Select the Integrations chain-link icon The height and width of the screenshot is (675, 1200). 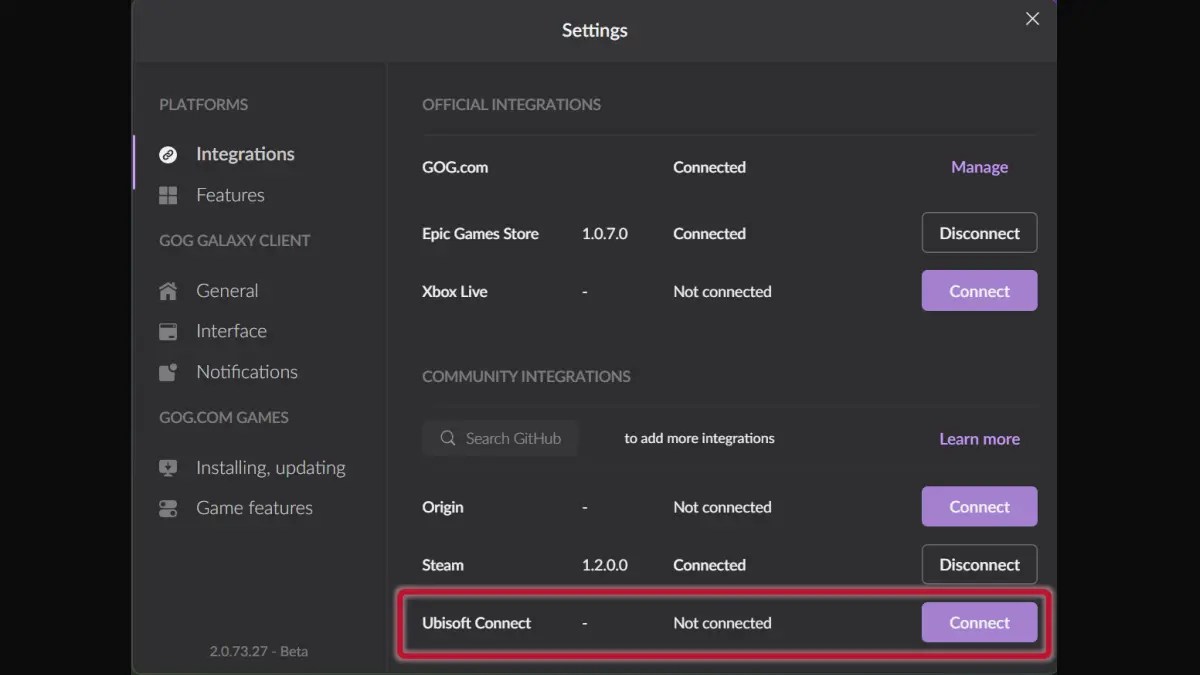tap(170, 153)
